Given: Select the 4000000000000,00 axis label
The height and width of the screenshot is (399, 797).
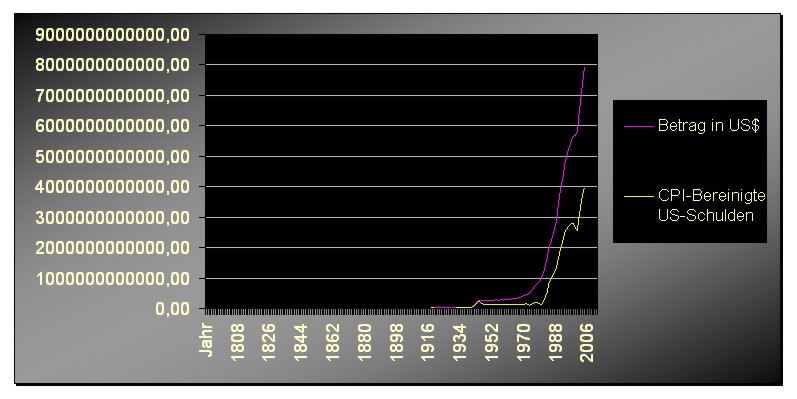Looking at the screenshot, I should tap(112, 187).
